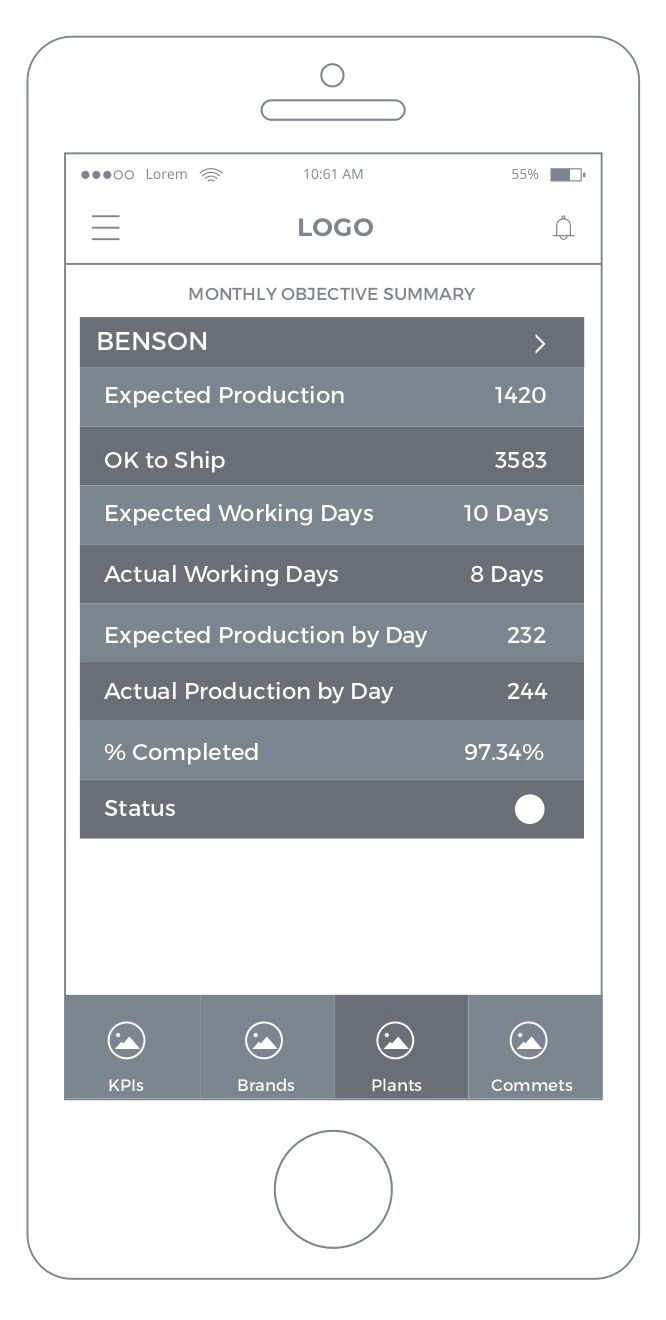Tap the battery indicator icon
This screenshot has width=666, height=1320.
[x=567, y=174]
